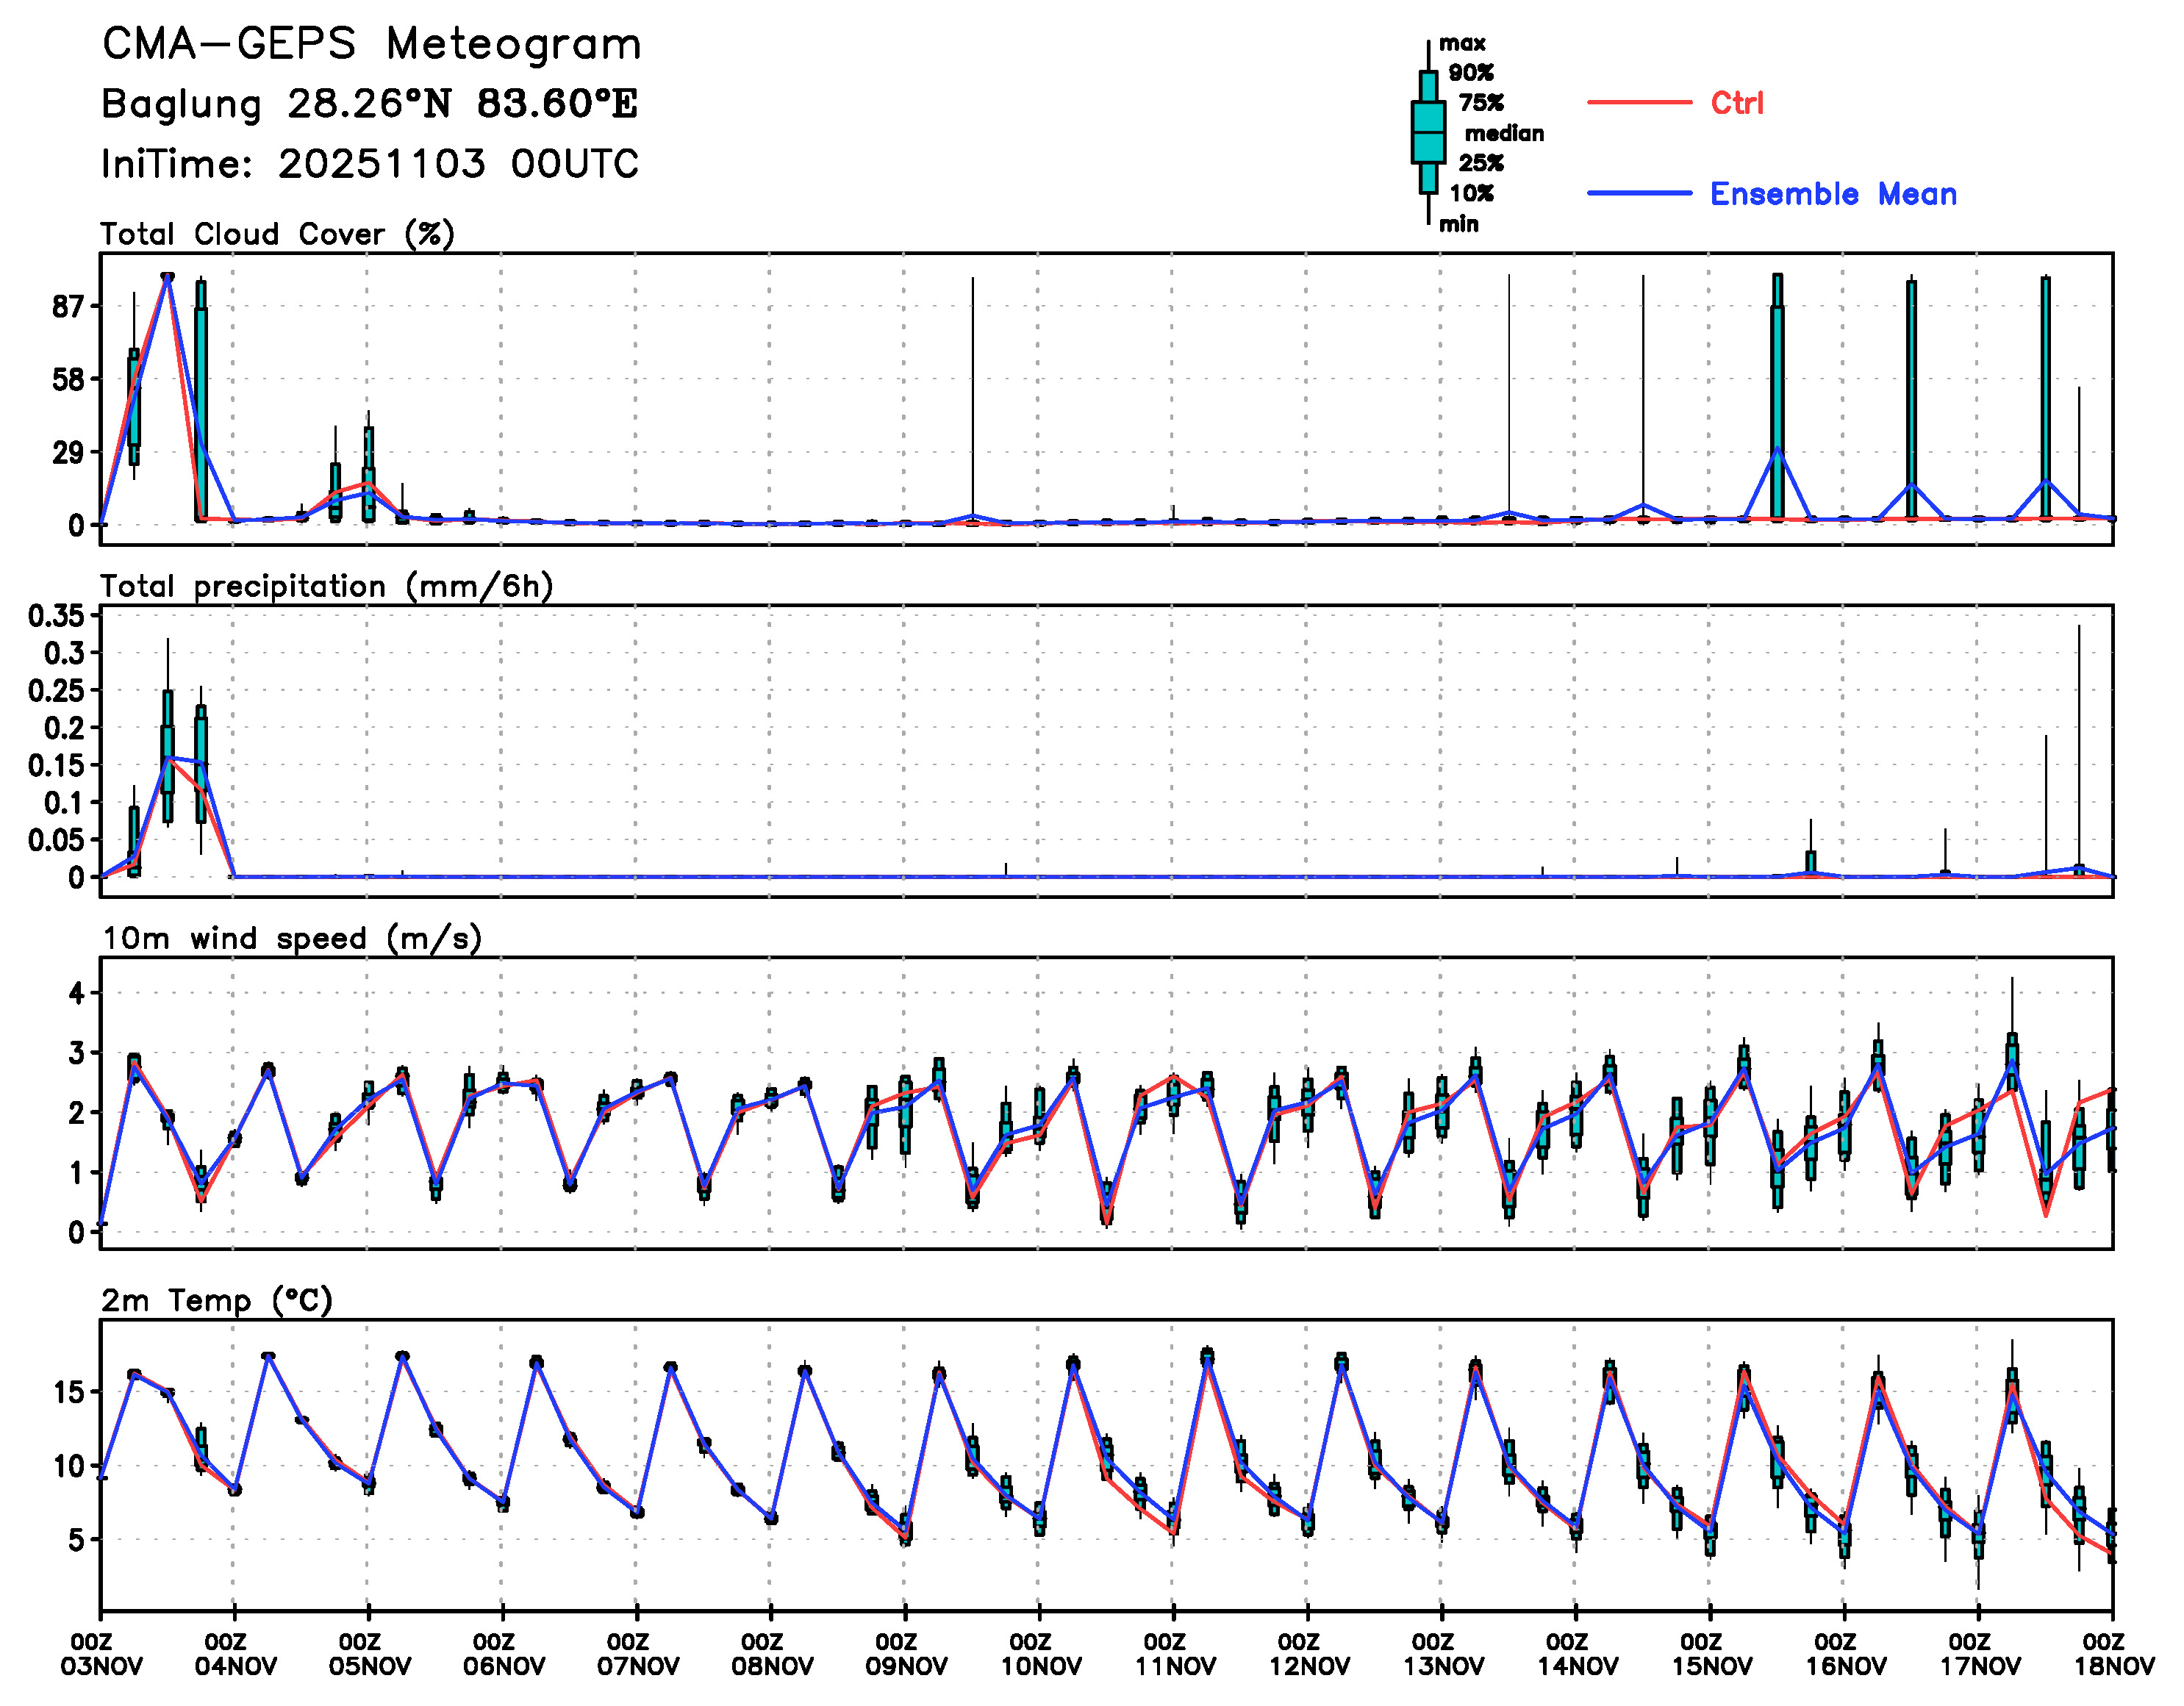Click the 15 tick on temperature axis

point(68,1391)
